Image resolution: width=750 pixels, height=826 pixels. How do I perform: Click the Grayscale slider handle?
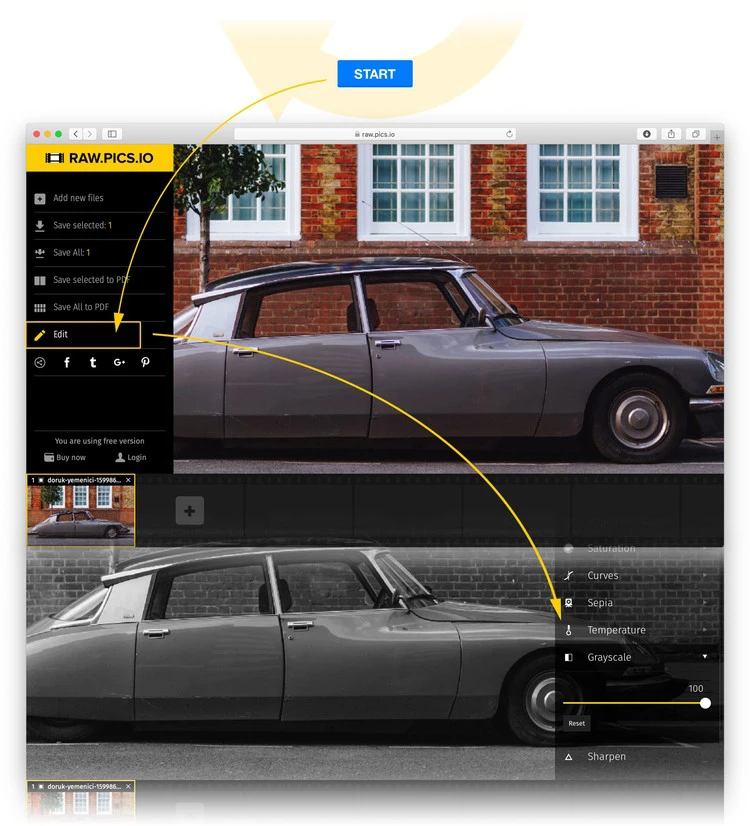pos(705,703)
